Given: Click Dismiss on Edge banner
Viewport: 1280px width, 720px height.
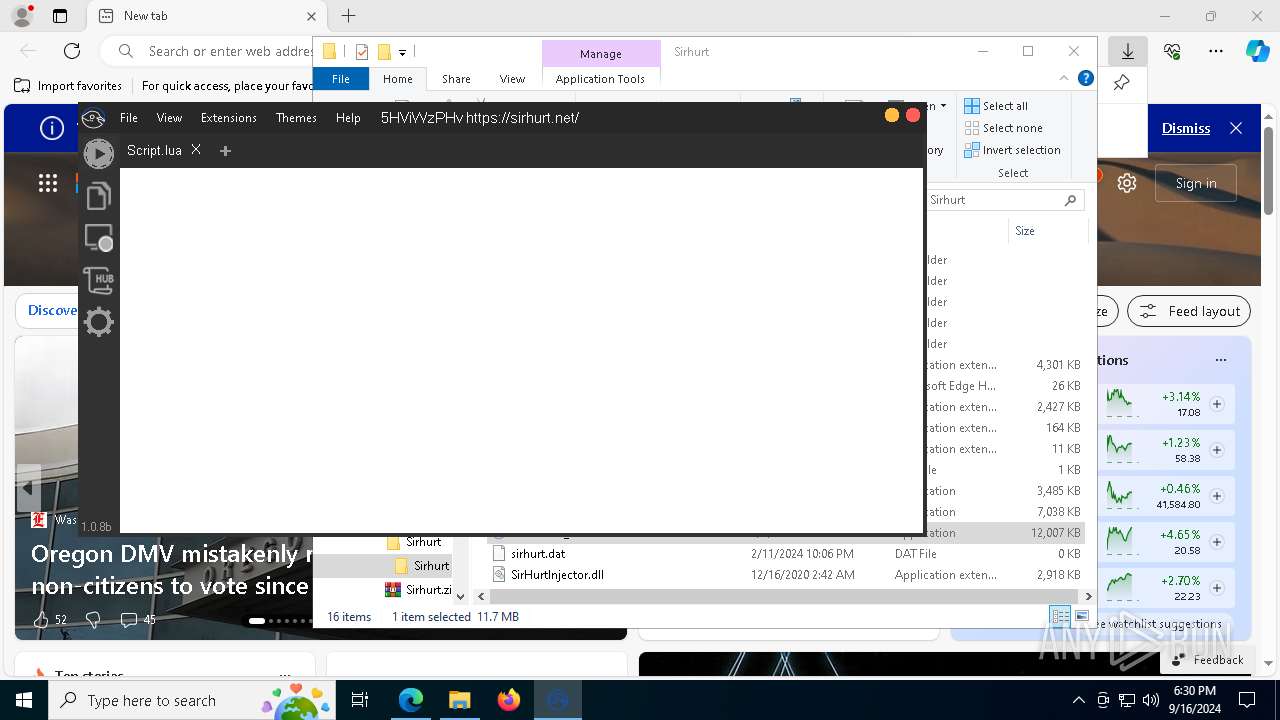Looking at the screenshot, I should tap(1186, 128).
